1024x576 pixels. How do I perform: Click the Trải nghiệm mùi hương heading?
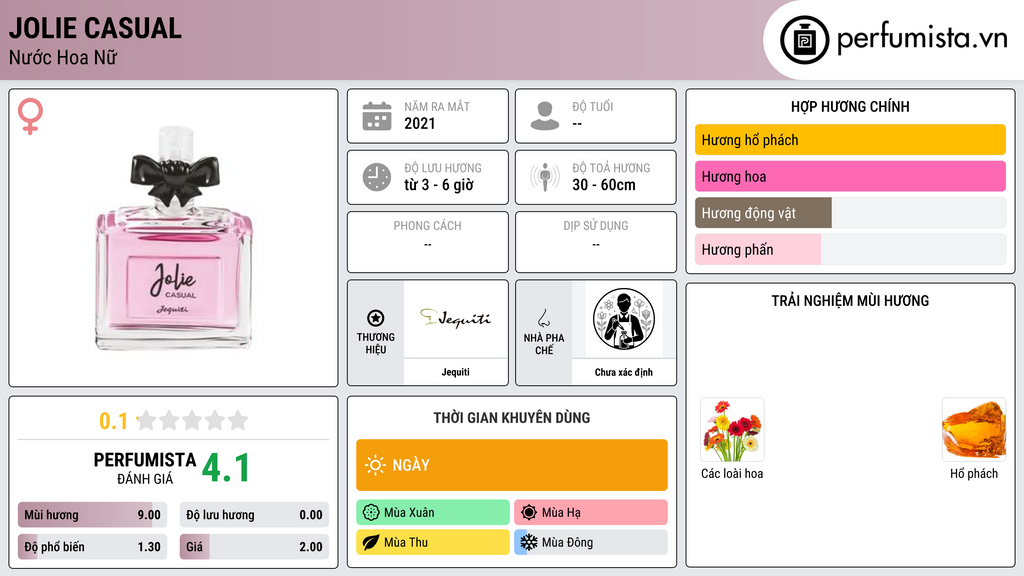click(x=850, y=300)
